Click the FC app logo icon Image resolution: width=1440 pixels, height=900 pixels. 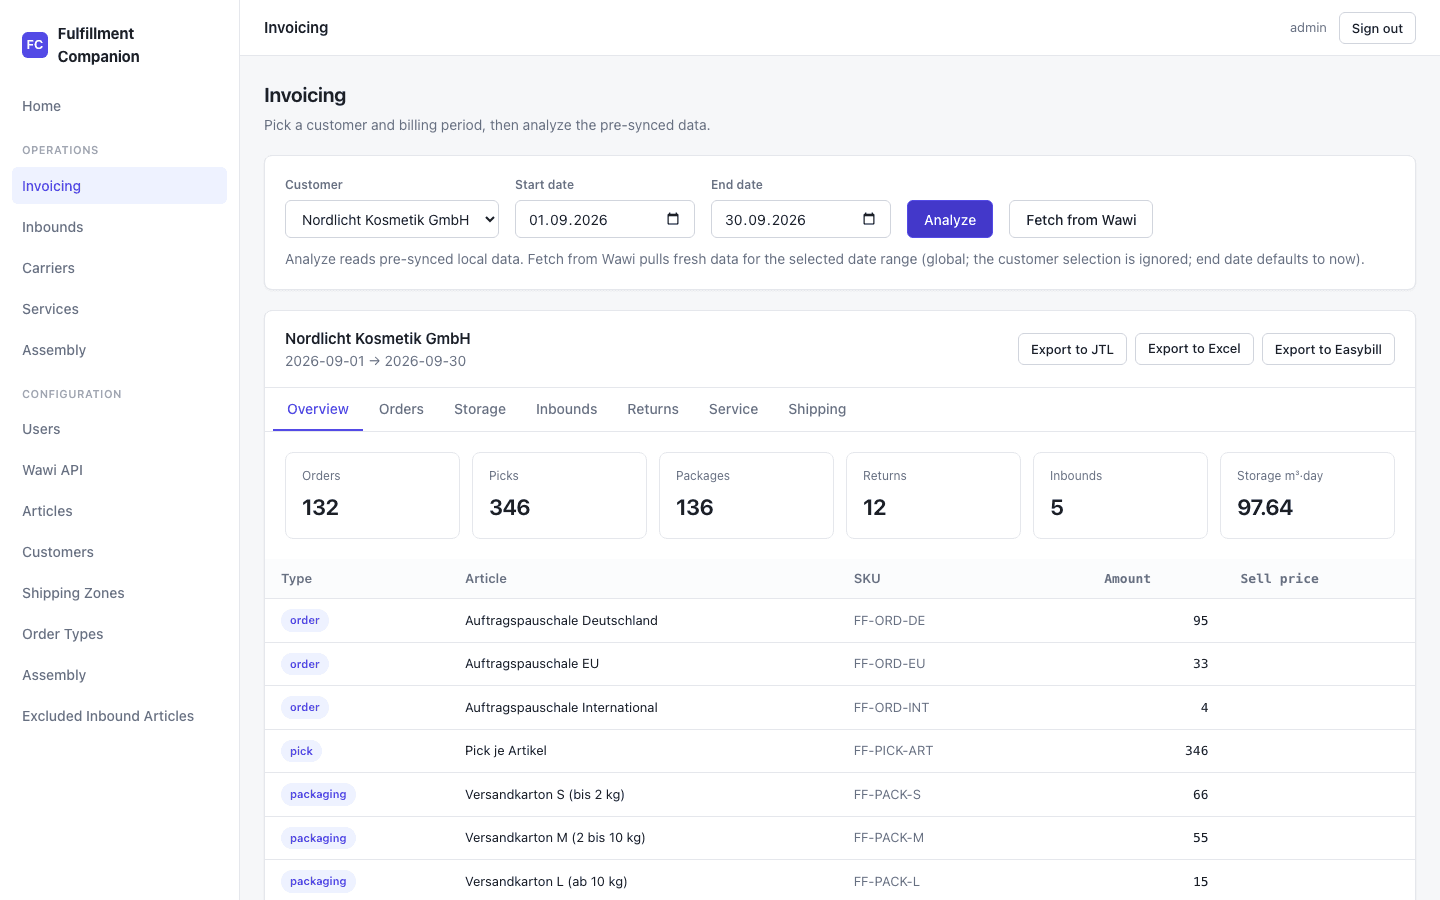click(x=35, y=45)
